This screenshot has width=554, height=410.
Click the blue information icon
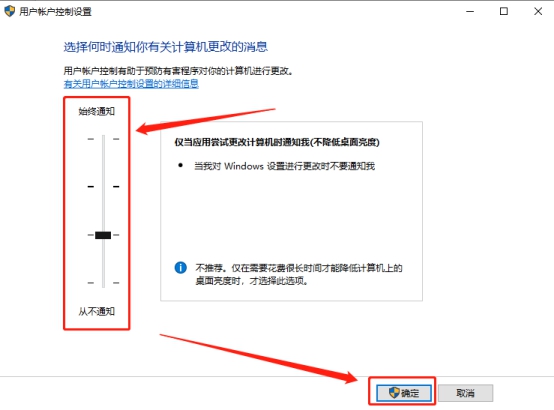(181, 268)
